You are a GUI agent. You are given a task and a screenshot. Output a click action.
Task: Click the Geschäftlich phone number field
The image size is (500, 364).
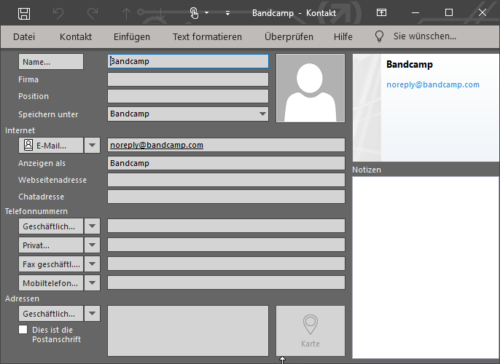226,226
